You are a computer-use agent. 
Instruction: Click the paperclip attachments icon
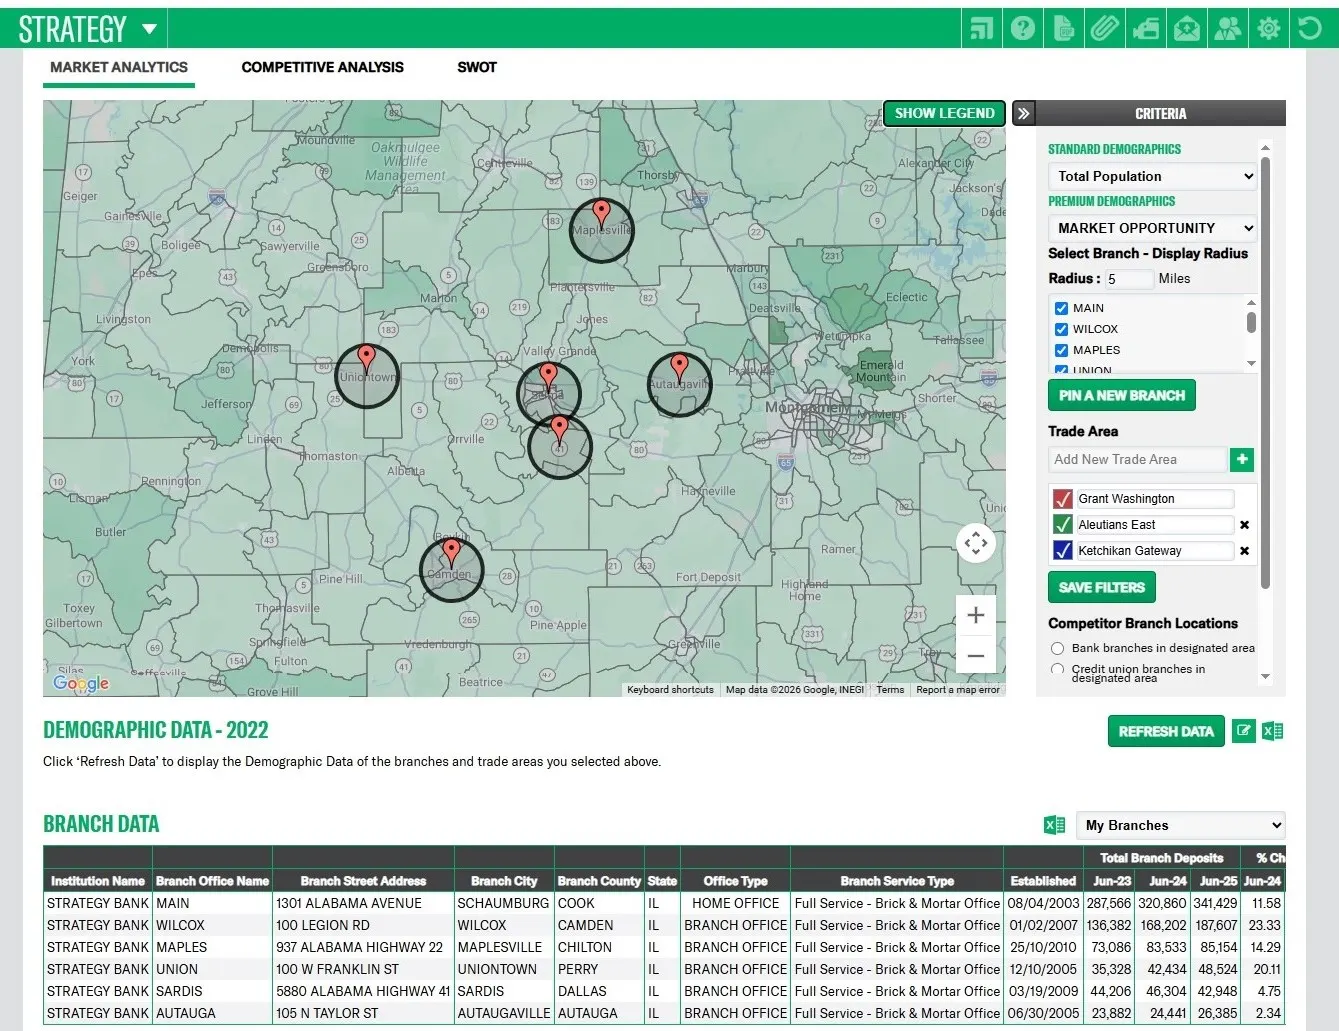tap(1105, 28)
